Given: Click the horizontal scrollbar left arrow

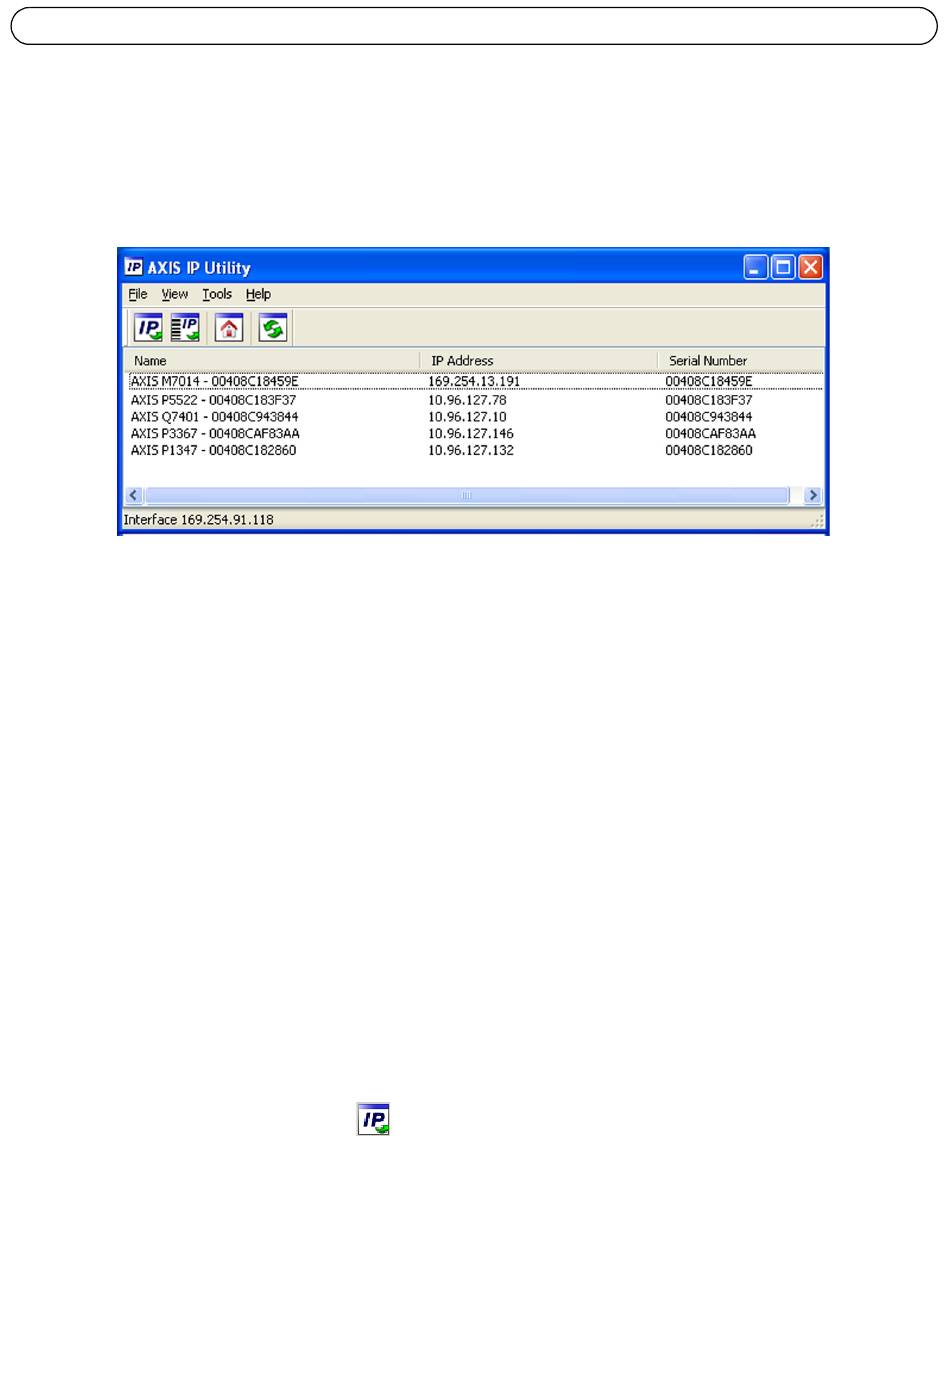Looking at the screenshot, I should (134, 495).
